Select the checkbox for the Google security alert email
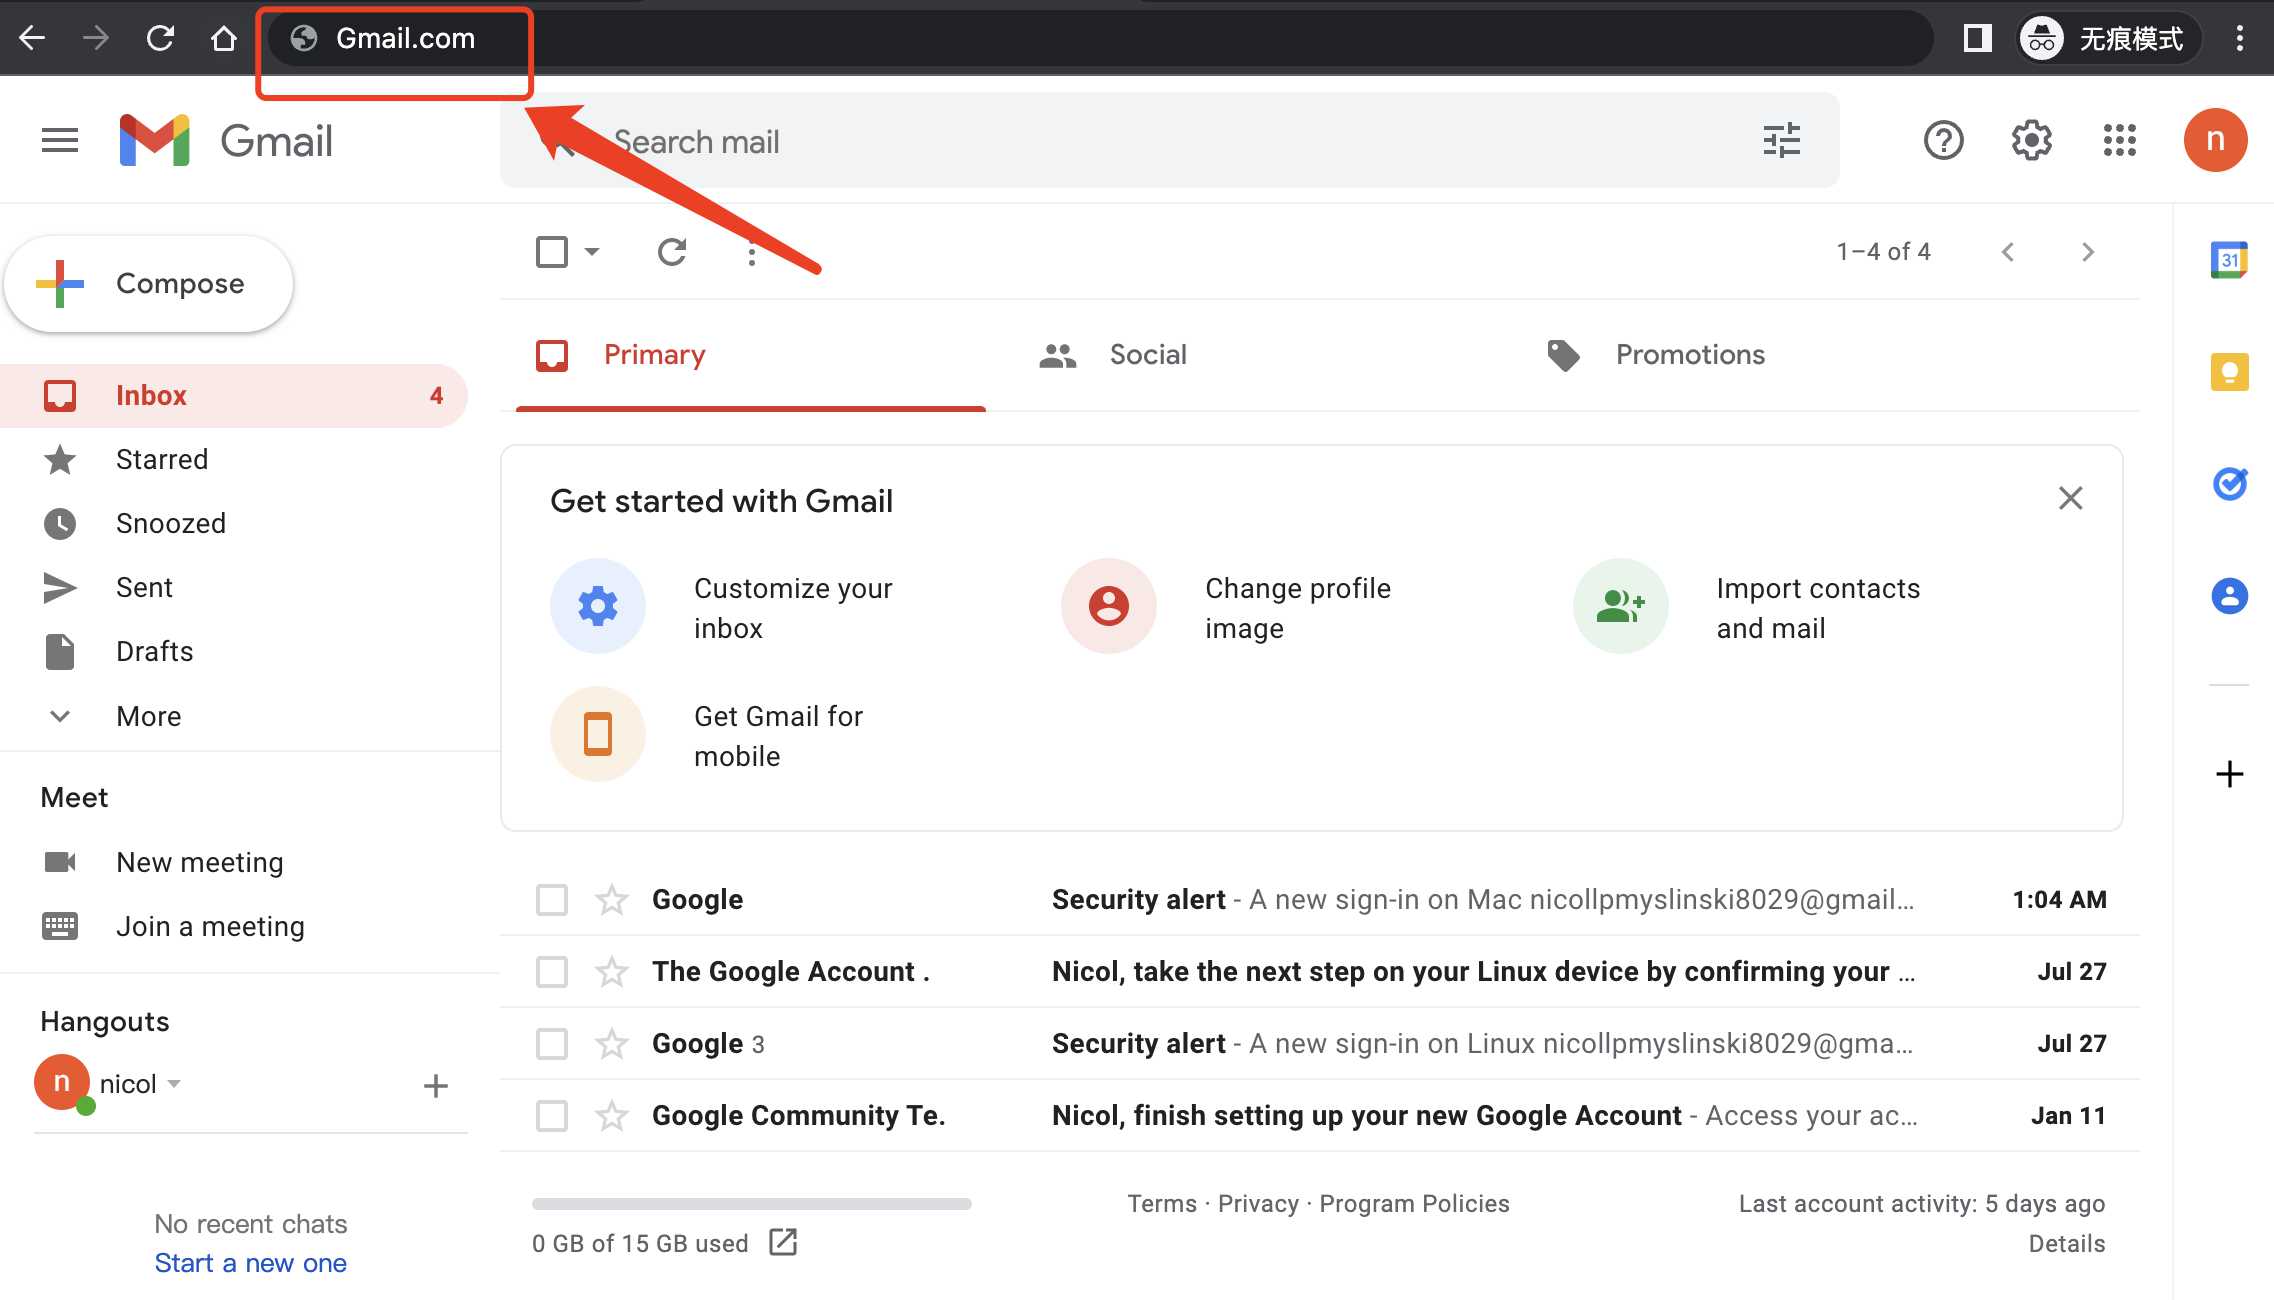 pos(551,899)
